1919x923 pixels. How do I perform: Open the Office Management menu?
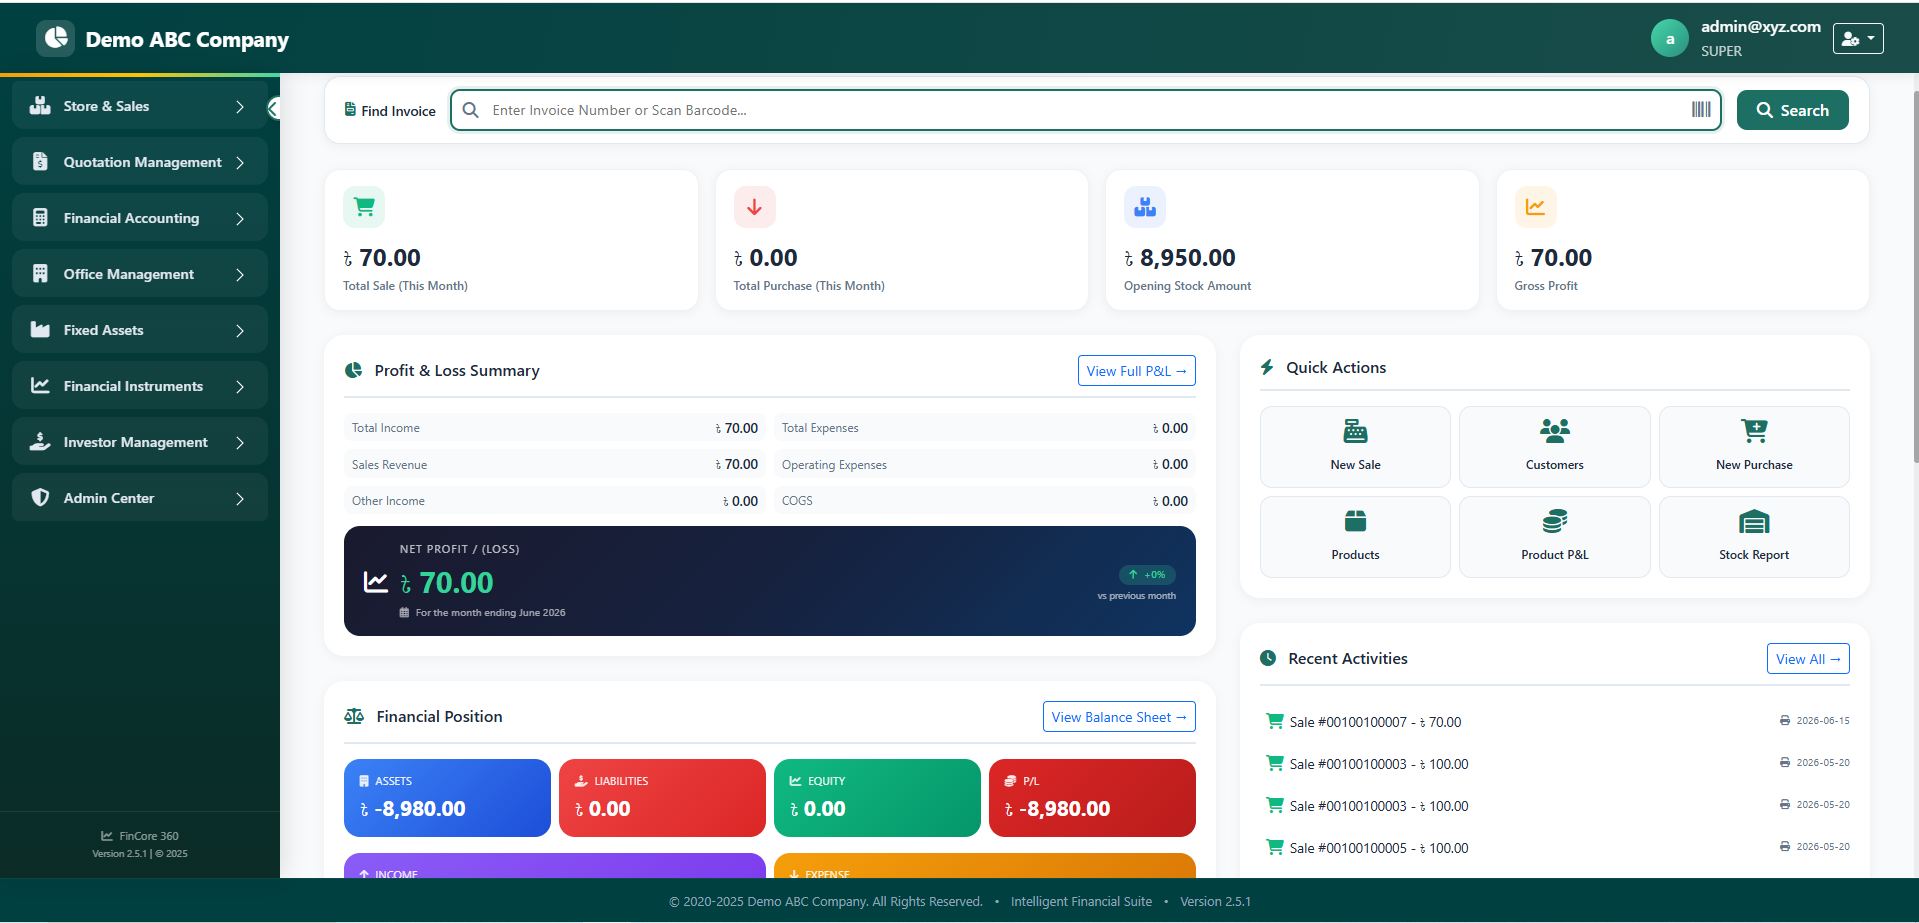coord(140,274)
